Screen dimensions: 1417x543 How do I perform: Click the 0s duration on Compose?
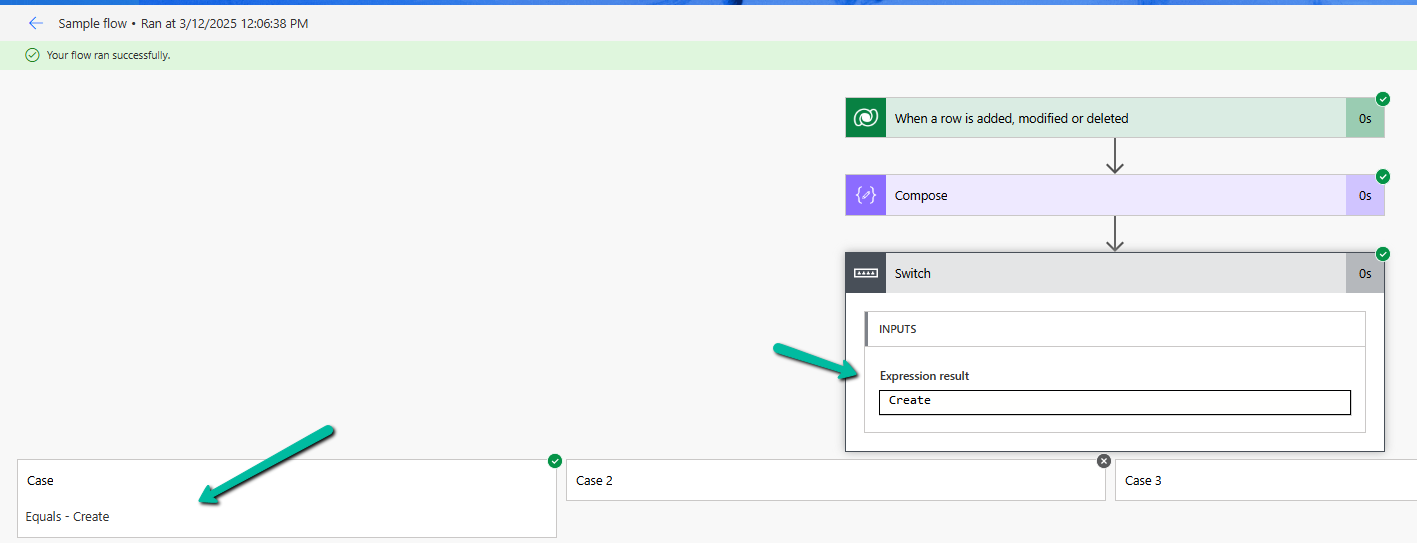point(1365,196)
